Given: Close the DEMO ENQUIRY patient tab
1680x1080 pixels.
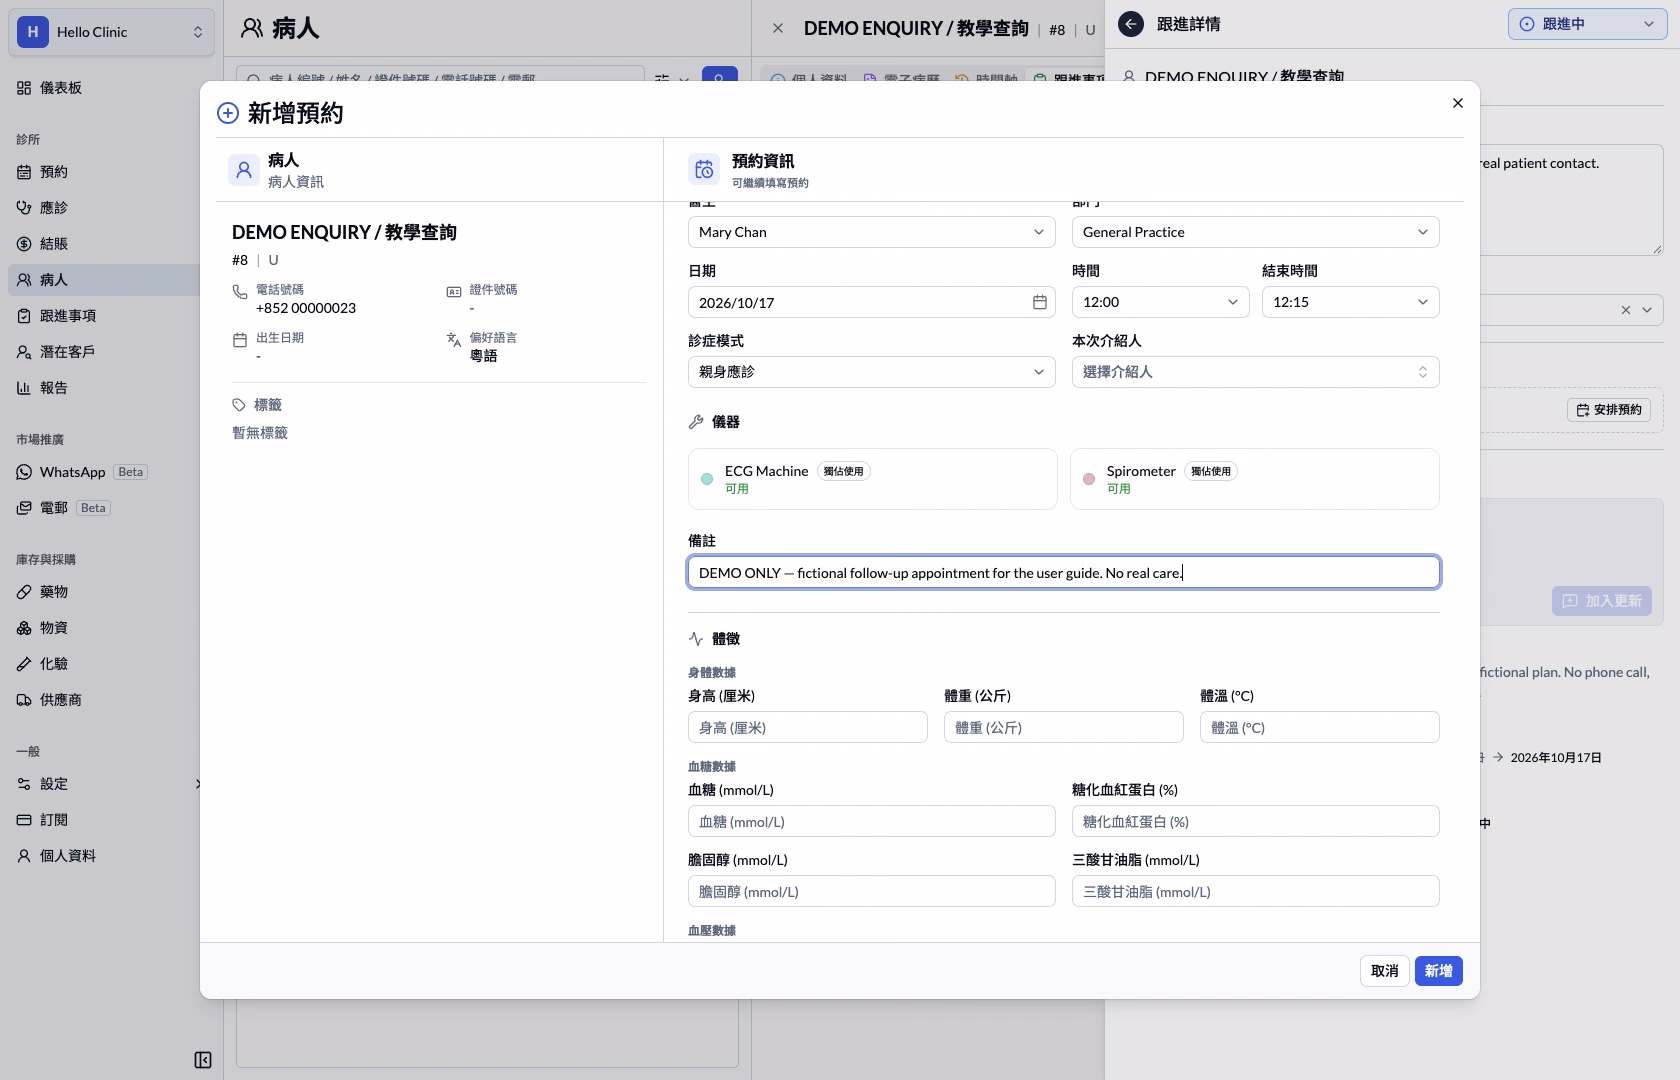Looking at the screenshot, I should tap(778, 28).
